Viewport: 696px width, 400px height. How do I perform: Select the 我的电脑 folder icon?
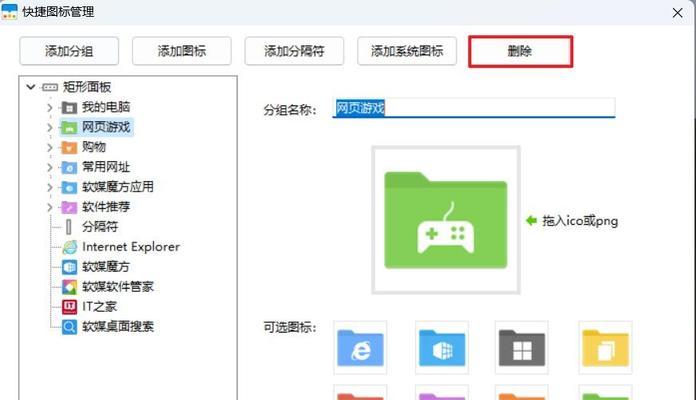(69, 107)
